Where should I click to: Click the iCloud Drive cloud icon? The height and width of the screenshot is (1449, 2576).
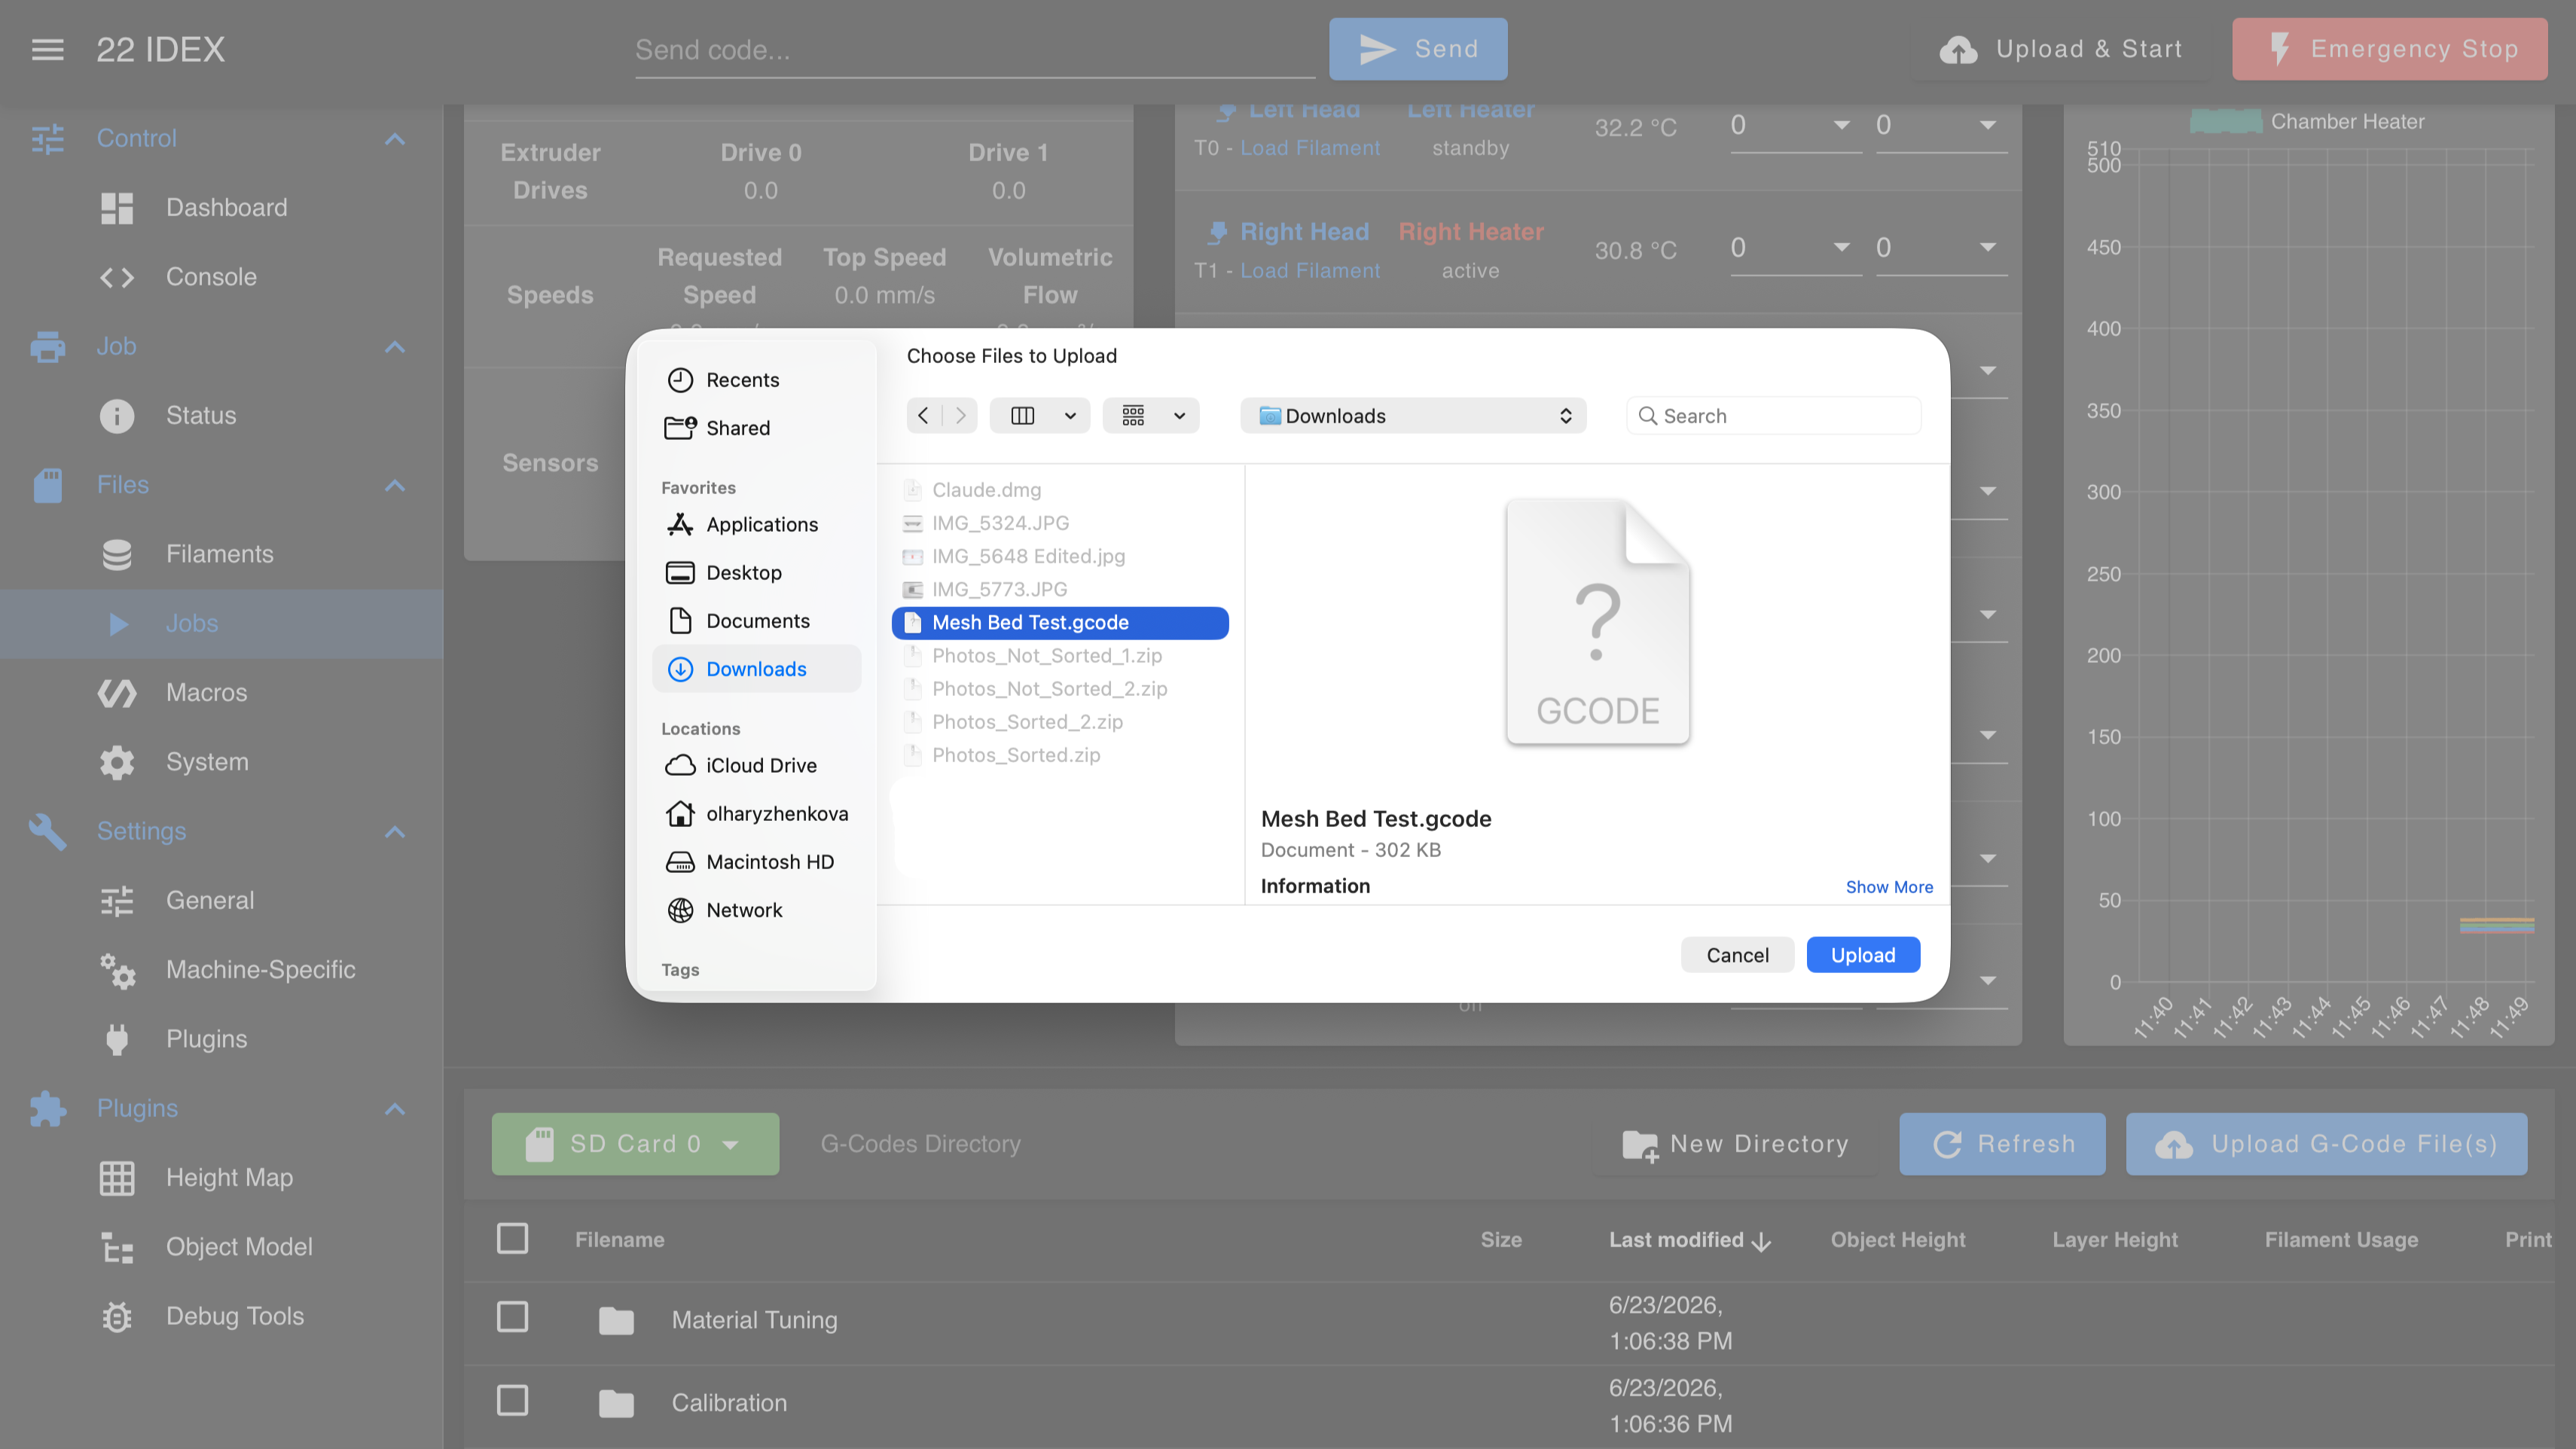680,766
